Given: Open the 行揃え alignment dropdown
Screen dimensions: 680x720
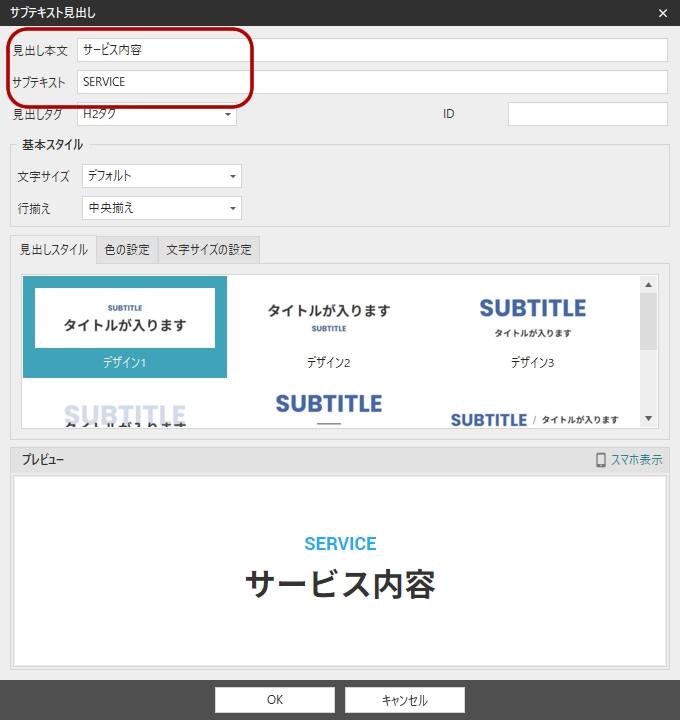Looking at the screenshot, I should click(x=162, y=208).
